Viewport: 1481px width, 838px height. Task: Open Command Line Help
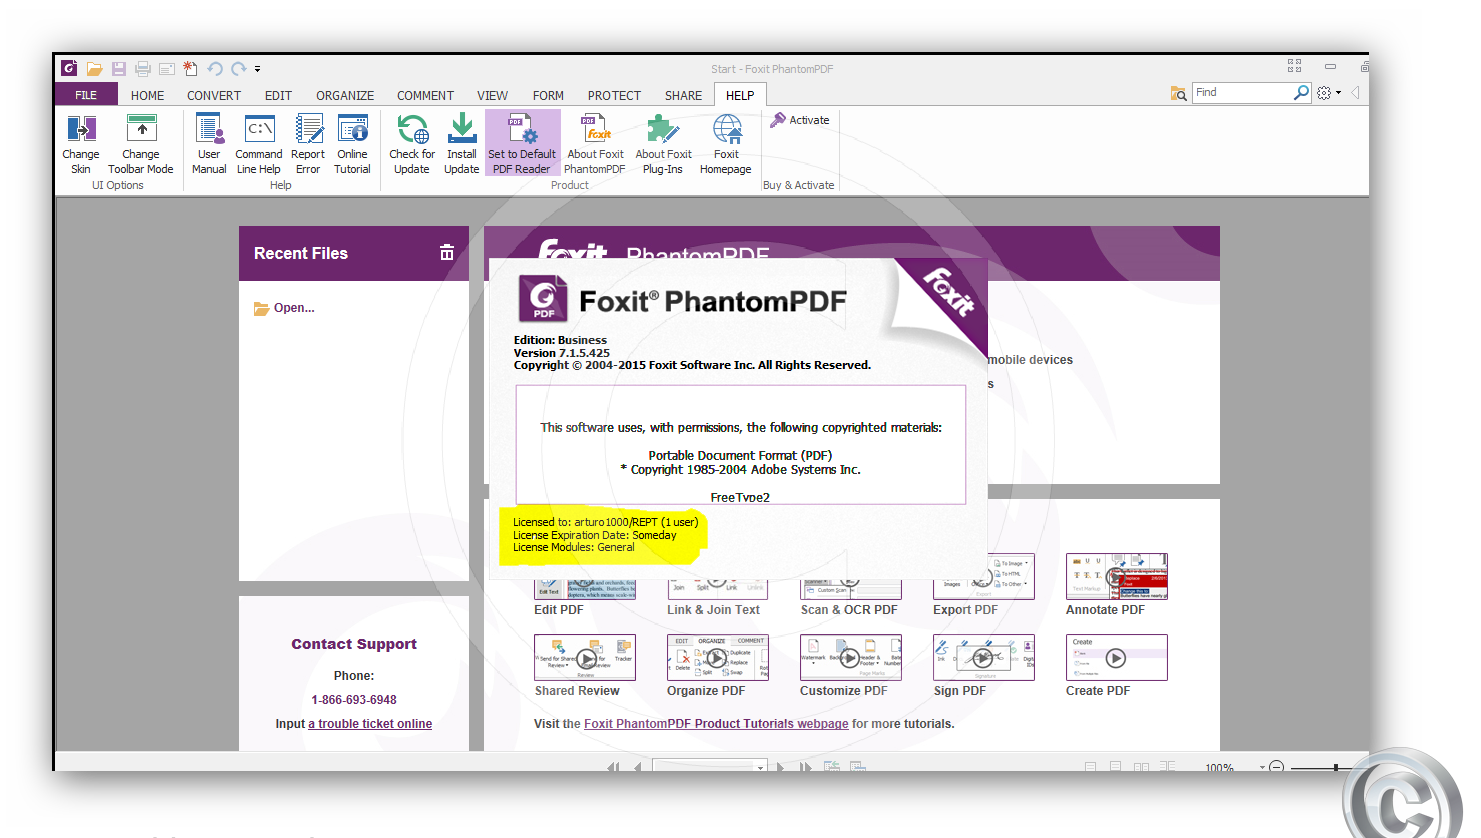[259, 144]
